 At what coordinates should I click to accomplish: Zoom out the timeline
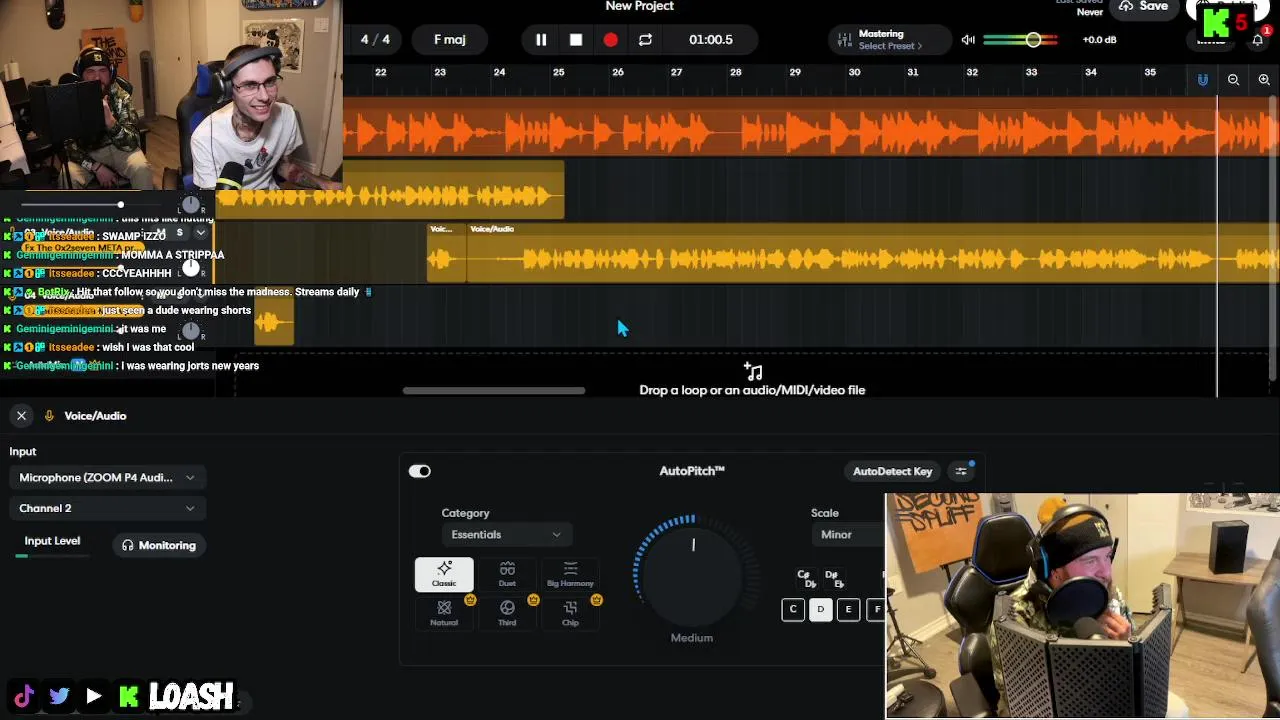click(x=1233, y=80)
